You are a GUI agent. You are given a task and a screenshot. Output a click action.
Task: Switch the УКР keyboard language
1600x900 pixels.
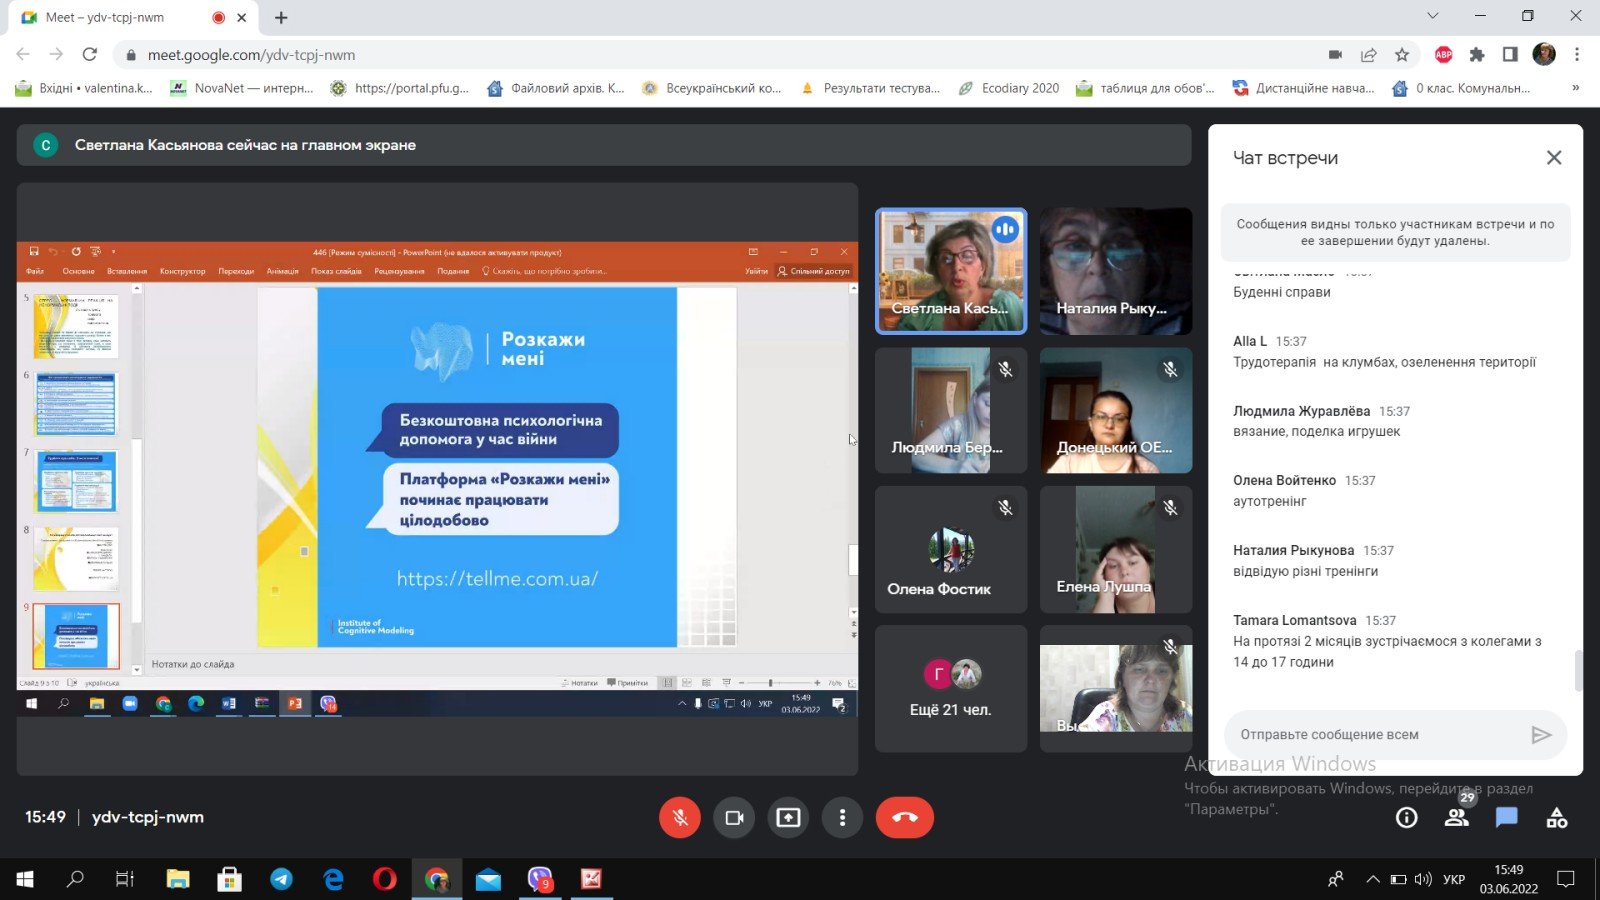[1454, 880]
